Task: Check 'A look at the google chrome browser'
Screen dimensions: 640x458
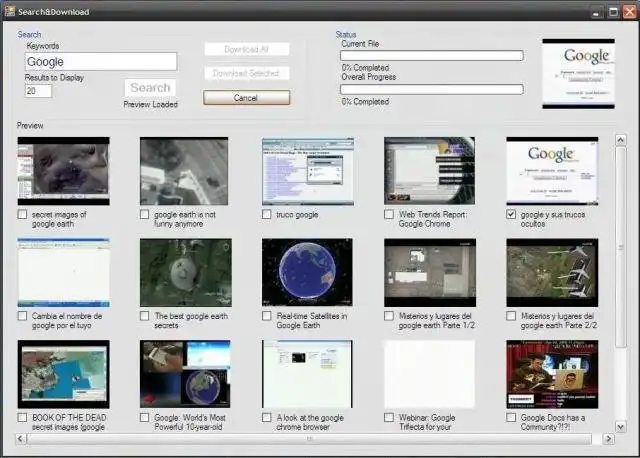Action: tap(267, 418)
